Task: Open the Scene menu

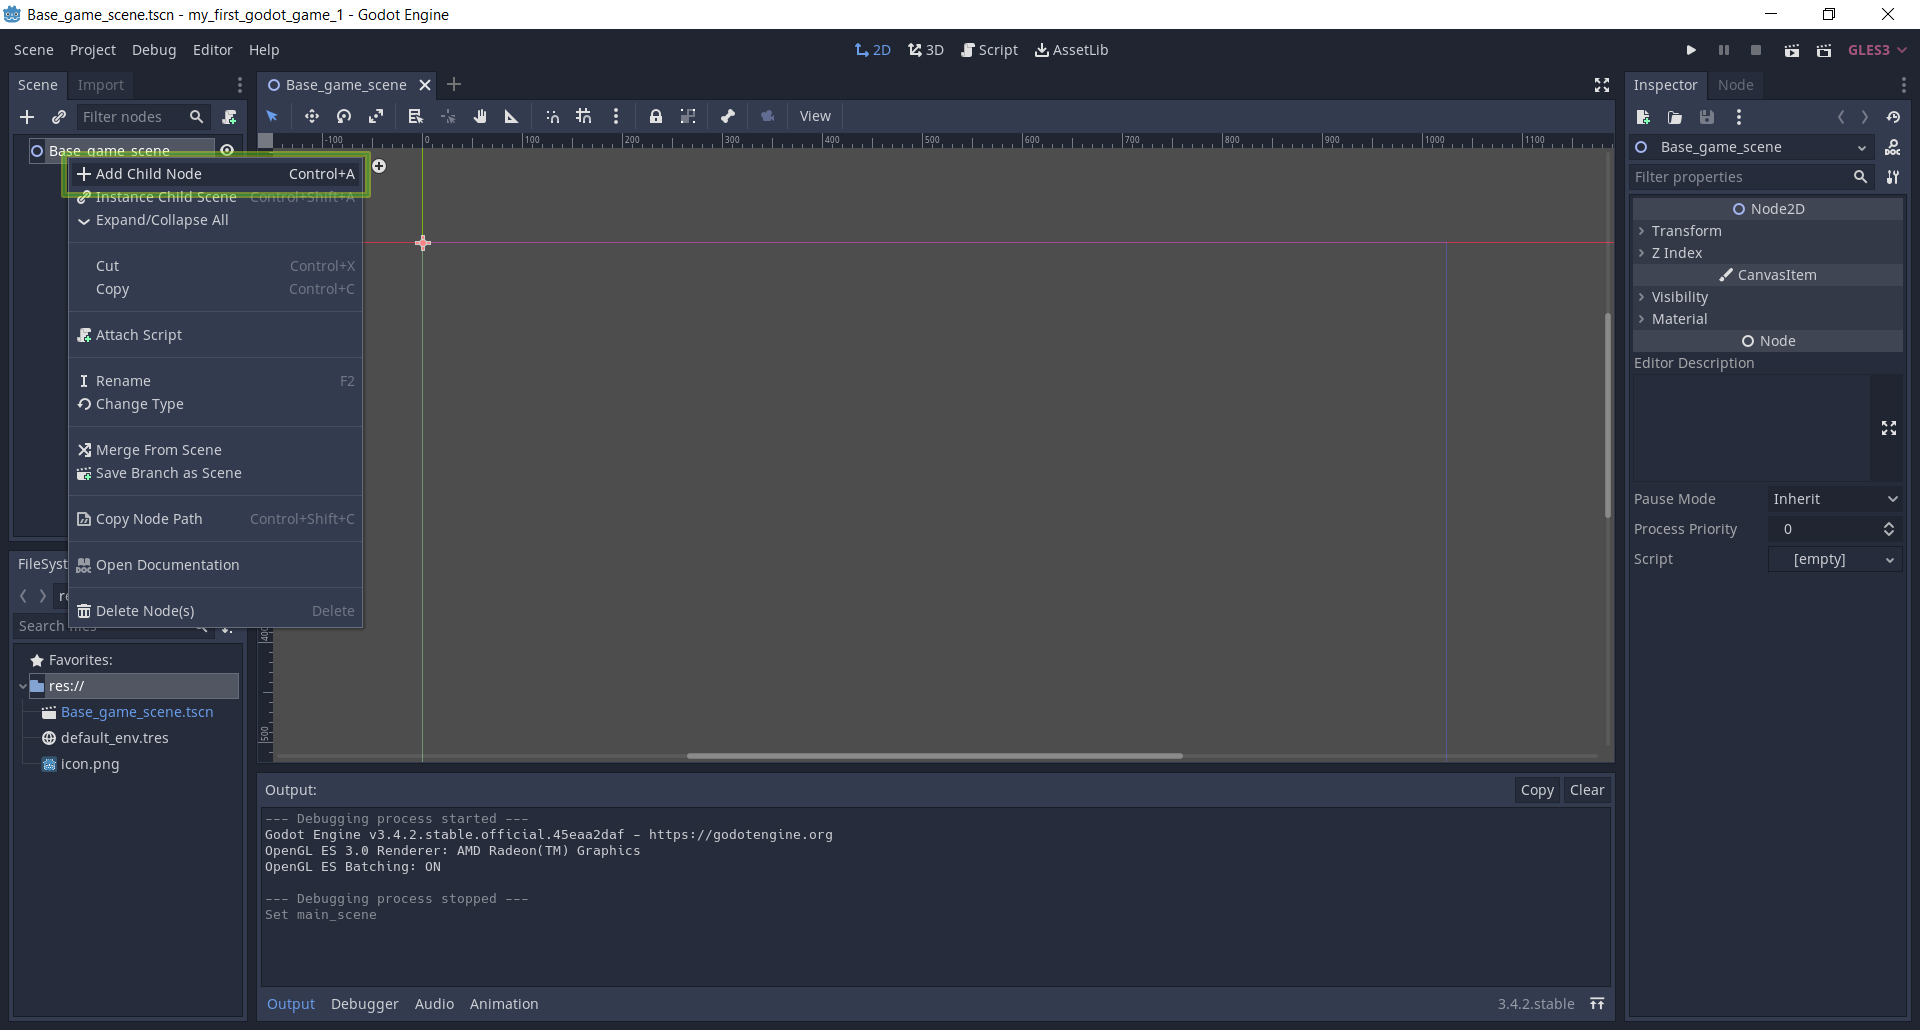Action: pos(34,50)
